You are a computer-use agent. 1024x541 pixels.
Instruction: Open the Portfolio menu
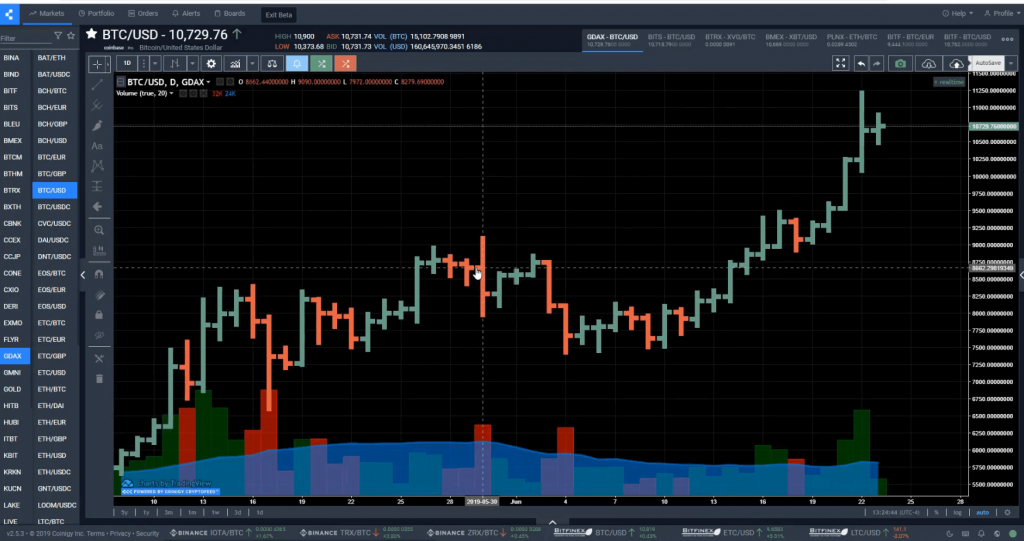(x=96, y=13)
